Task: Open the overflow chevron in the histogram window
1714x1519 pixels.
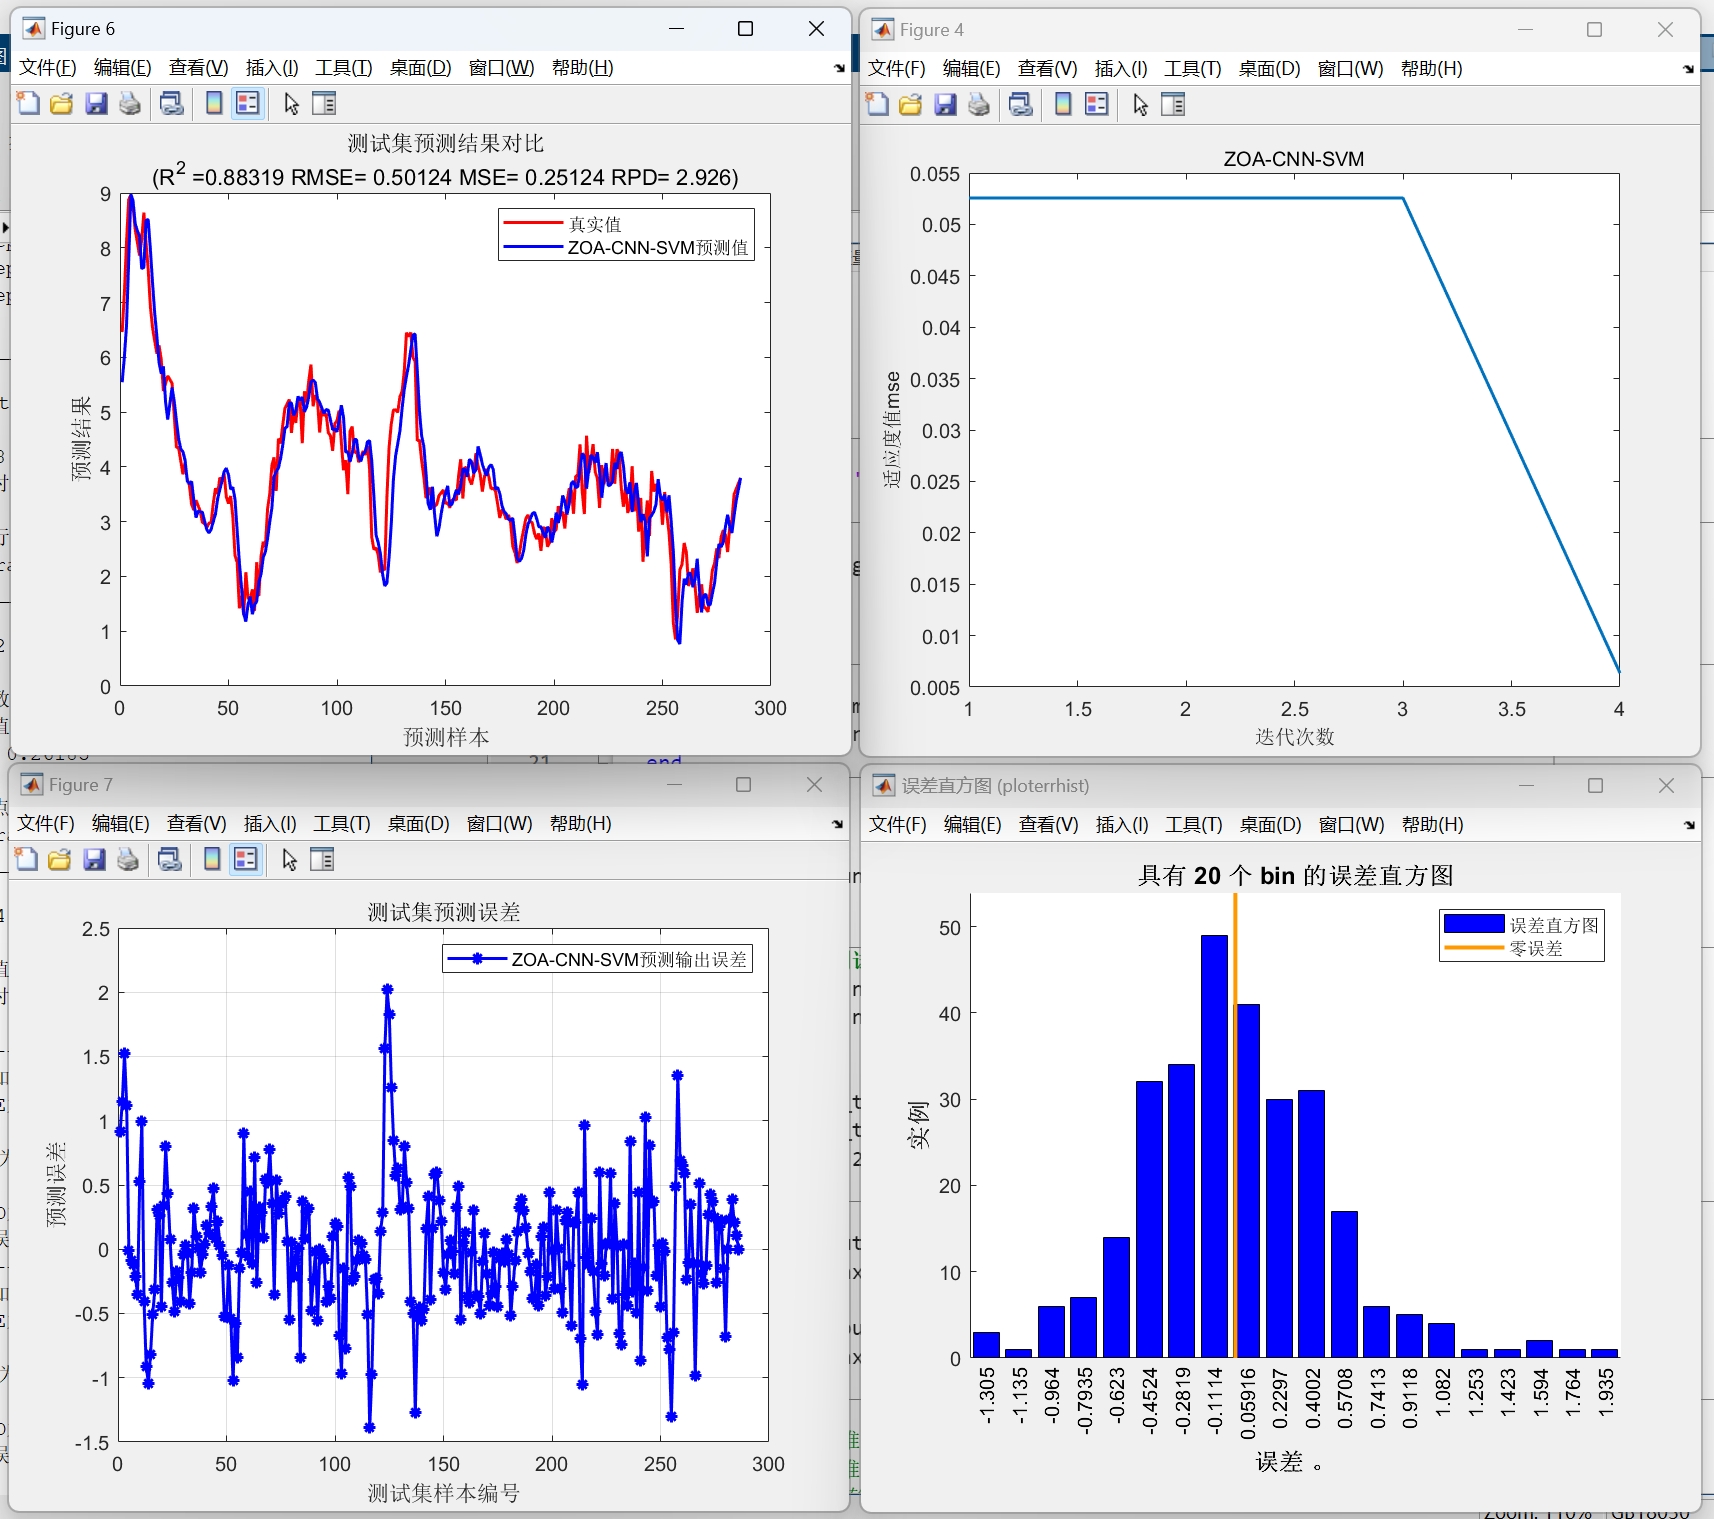Action: tap(1688, 825)
